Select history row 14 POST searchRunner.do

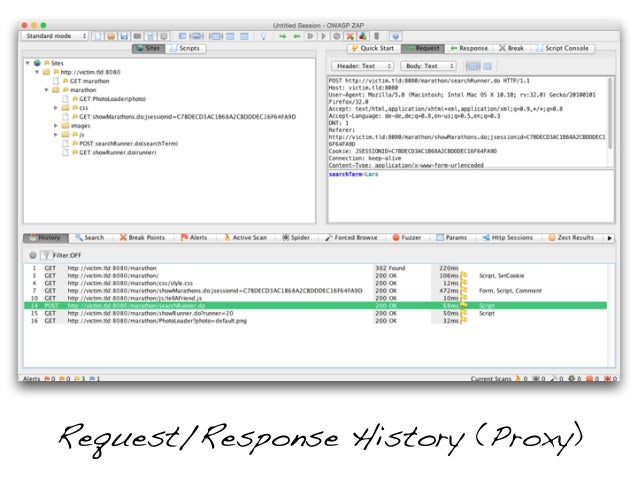316,306
